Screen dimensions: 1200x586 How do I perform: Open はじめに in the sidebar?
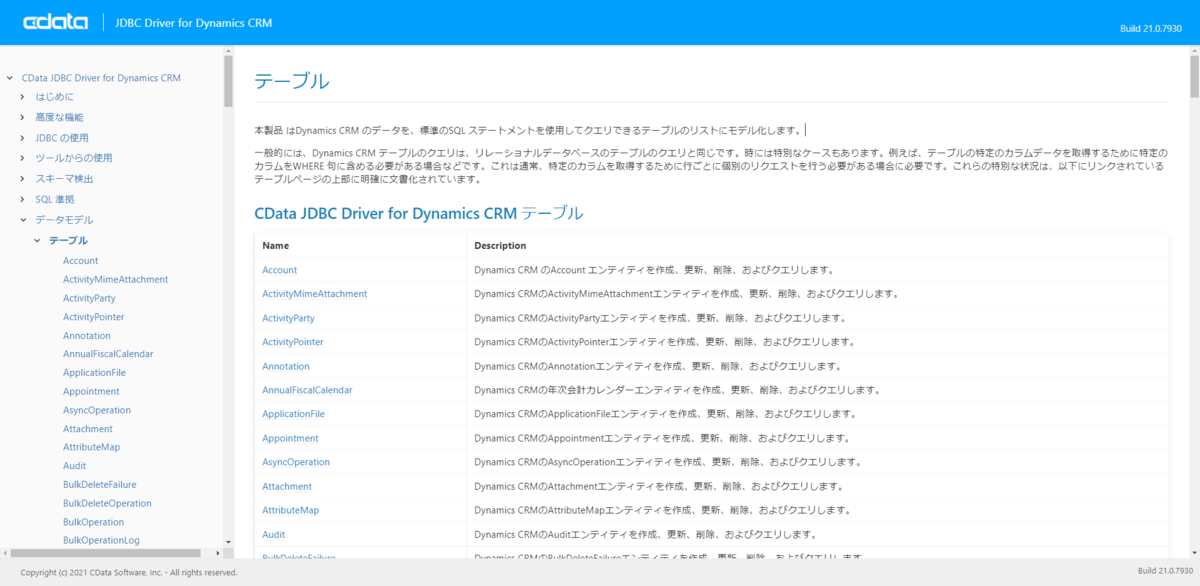click(x=54, y=97)
